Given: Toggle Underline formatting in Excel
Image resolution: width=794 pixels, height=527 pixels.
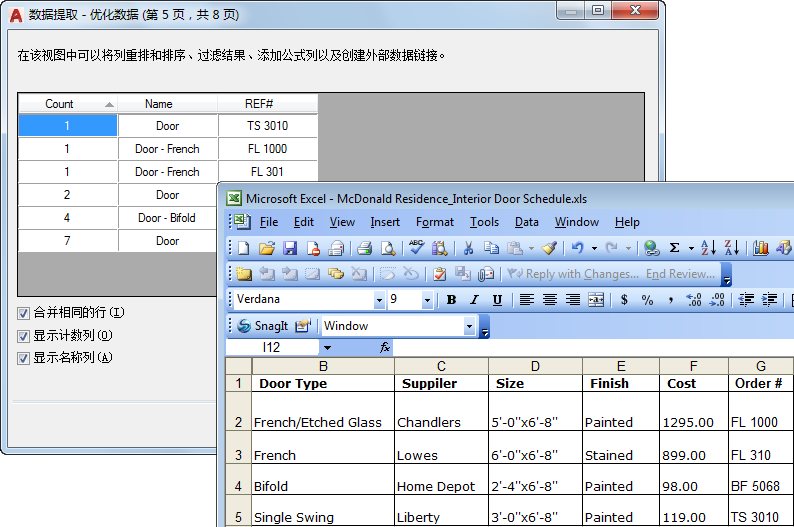Looking at the screenshot, I should 497,300.
